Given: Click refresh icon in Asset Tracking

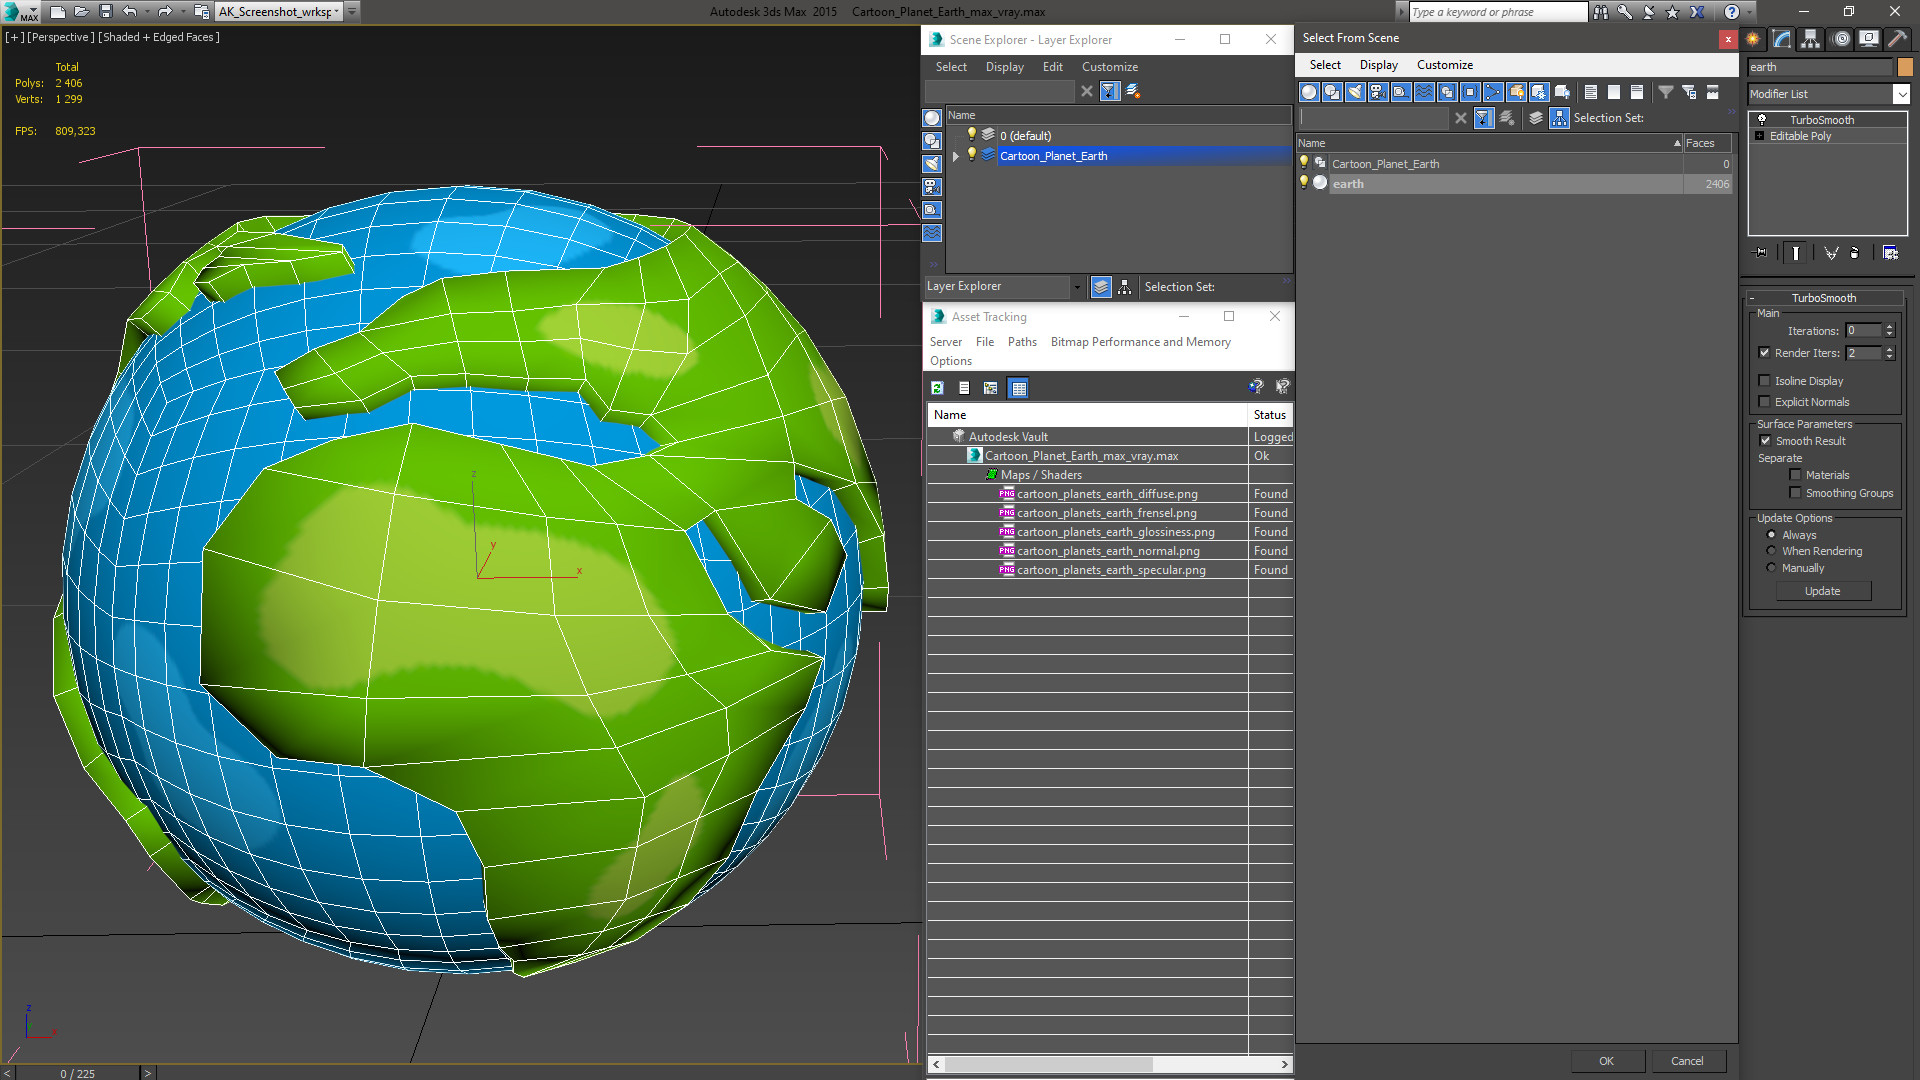Looking at the screenshot, I should point(937,388).
